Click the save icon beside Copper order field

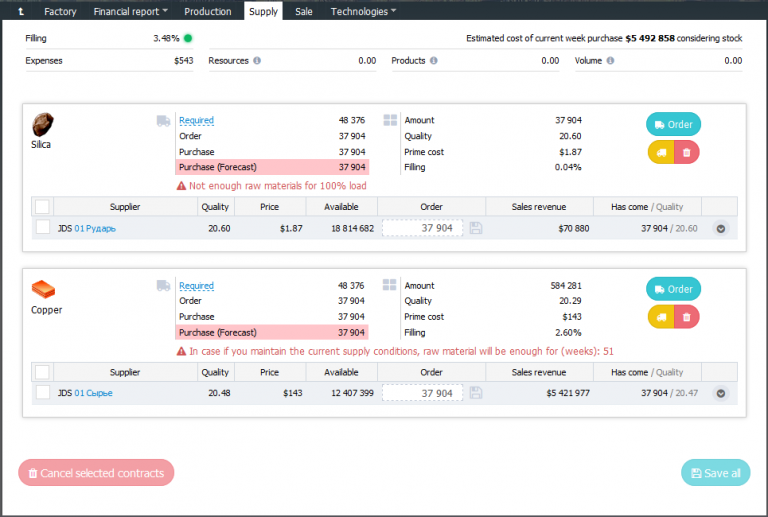click(x=476, y=393)
